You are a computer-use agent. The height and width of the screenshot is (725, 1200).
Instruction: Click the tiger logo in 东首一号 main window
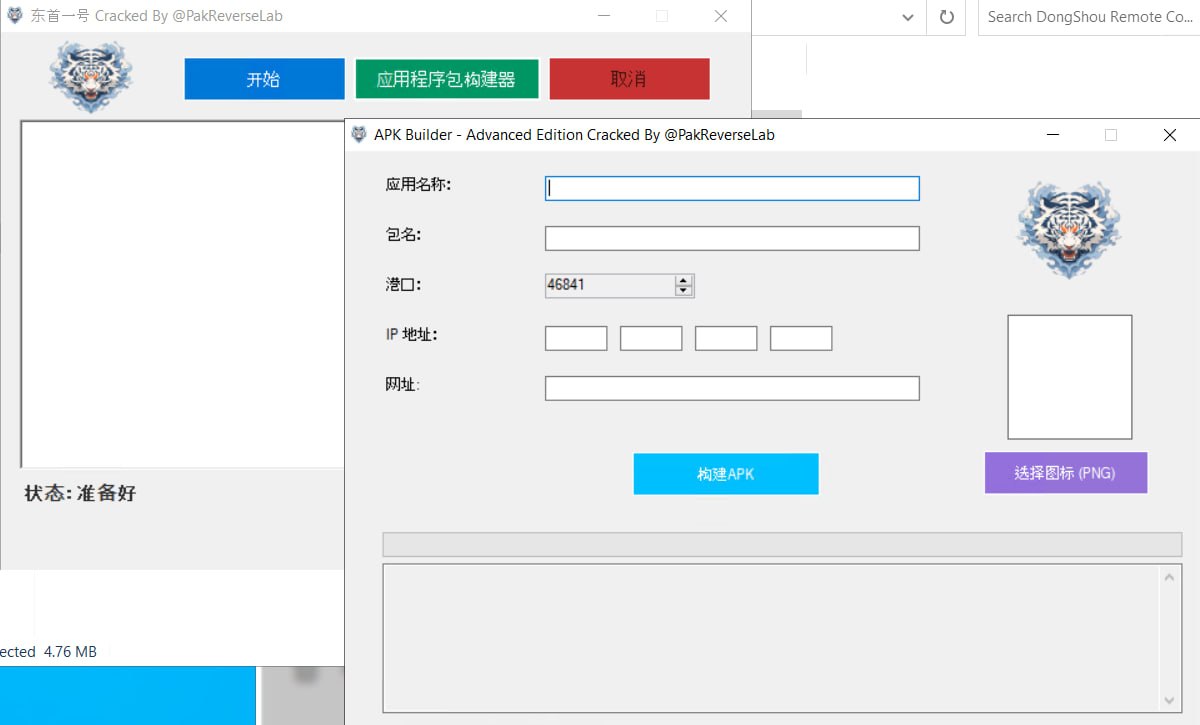[91, 77]
